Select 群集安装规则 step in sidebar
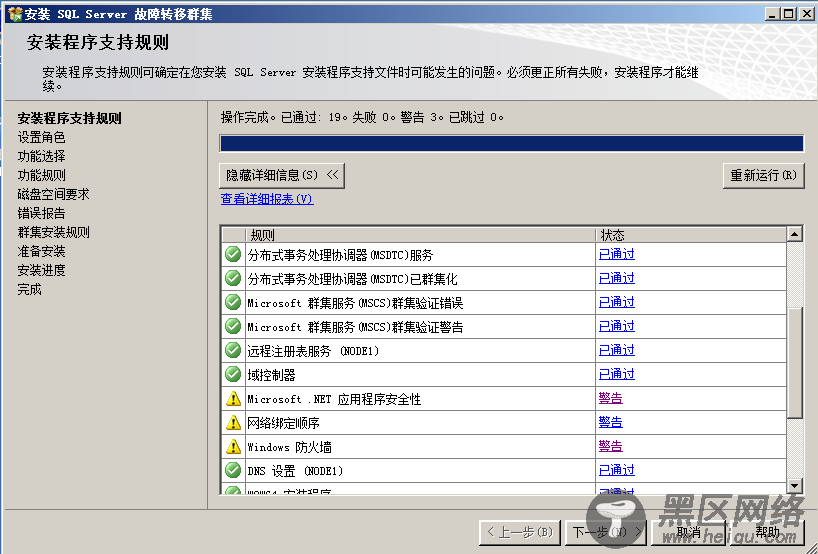Screen dimensions: 818x554 tap(53, 232)
